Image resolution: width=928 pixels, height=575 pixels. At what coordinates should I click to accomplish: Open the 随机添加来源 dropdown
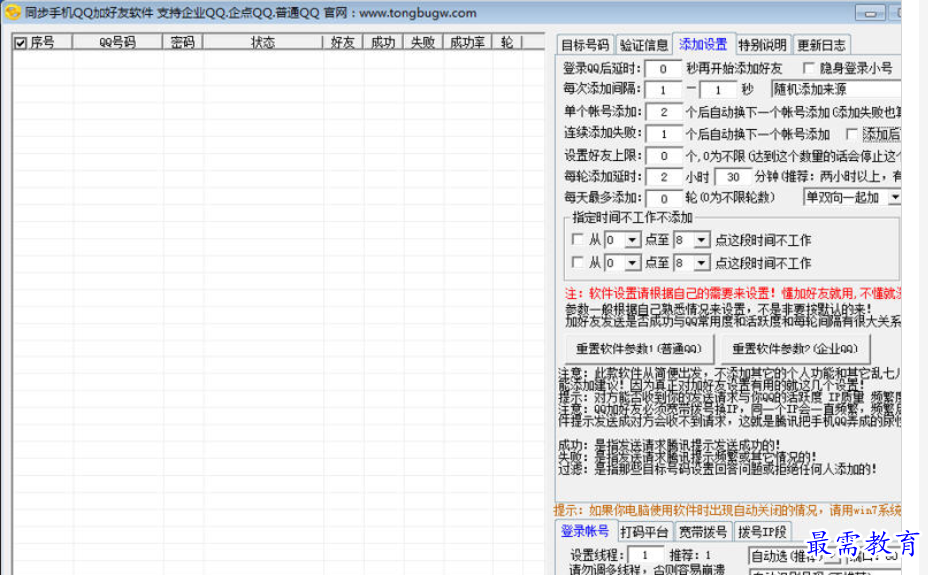(836, 89)
